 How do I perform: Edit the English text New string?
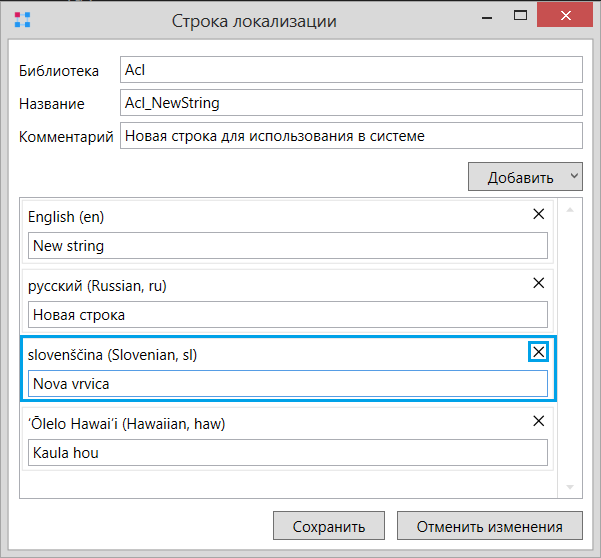click(288, 245)
